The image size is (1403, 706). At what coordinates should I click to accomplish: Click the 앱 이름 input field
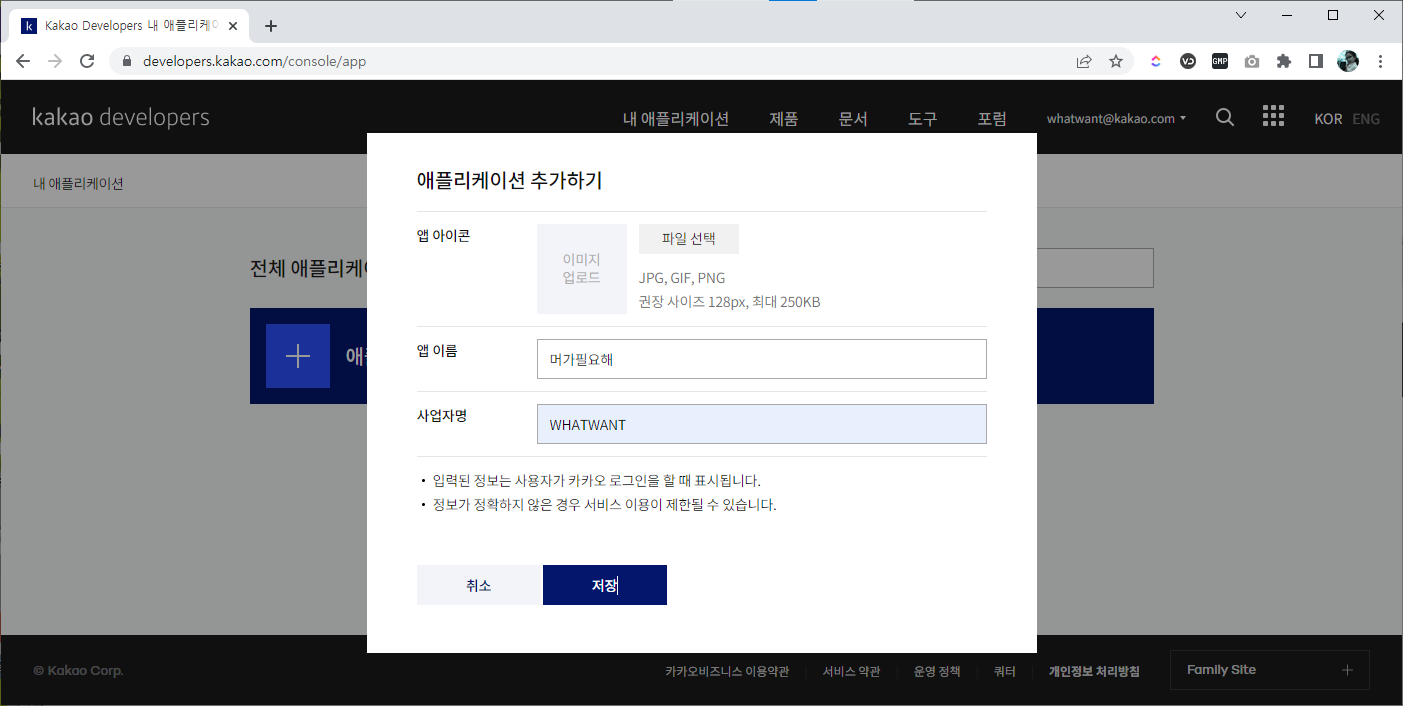[762, 359]
